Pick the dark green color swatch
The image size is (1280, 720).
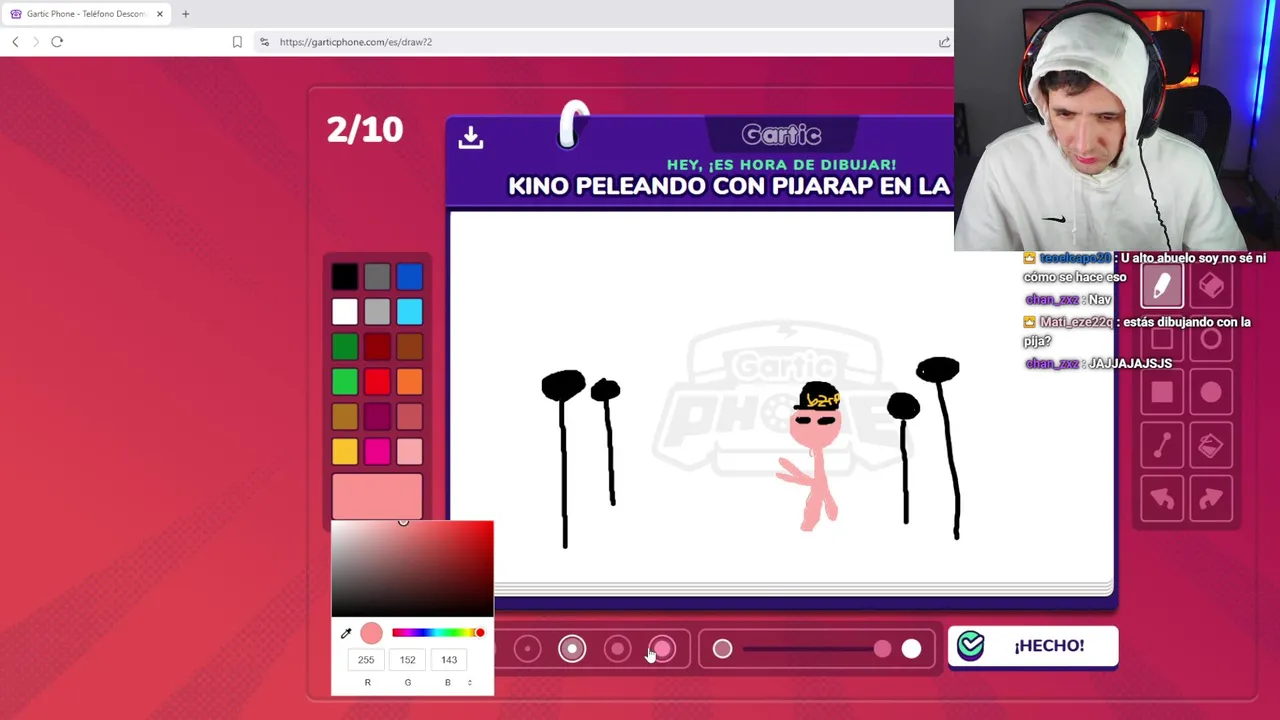point(344,347)
